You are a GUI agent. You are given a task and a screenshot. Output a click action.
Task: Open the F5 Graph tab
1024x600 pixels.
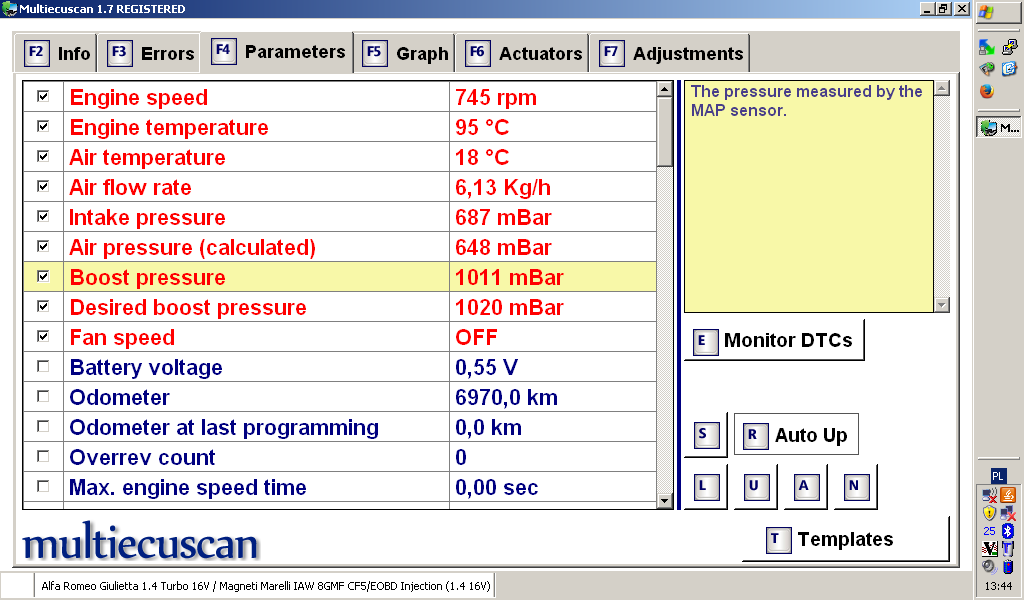(x=406, y=53)
